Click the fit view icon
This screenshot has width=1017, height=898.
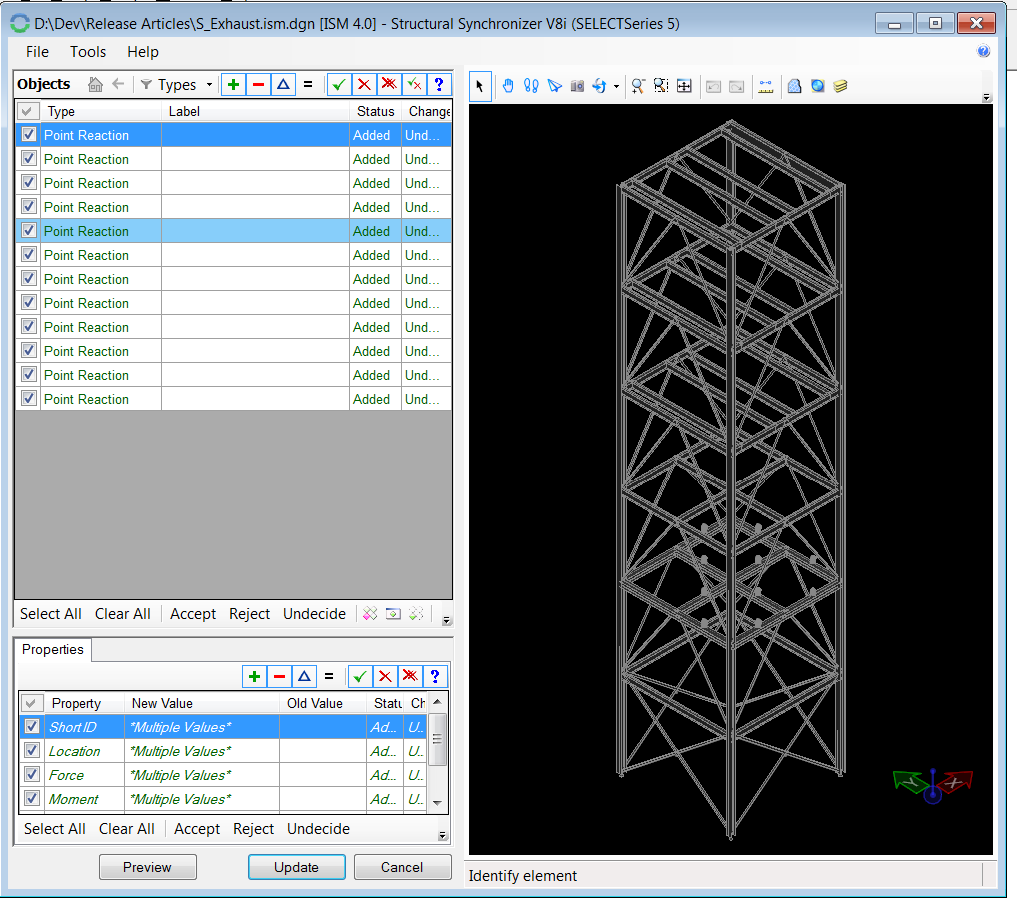point(684,86)
